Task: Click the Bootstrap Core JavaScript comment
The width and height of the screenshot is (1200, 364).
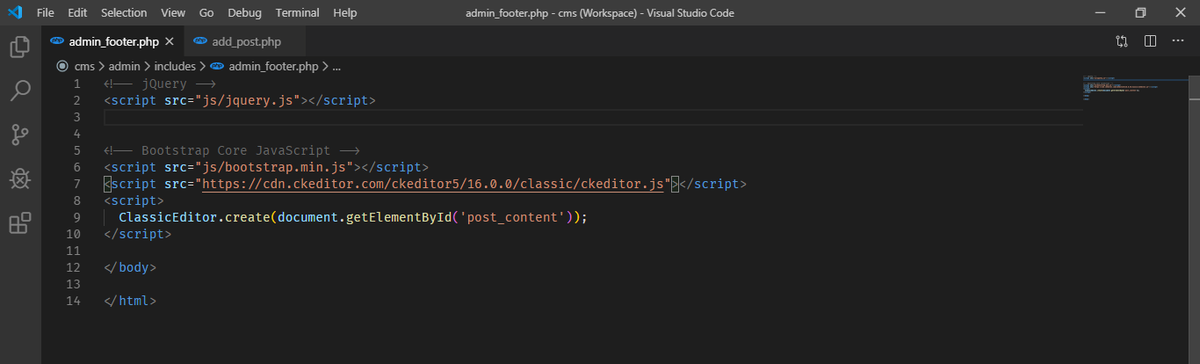Action: click(231, 150)
